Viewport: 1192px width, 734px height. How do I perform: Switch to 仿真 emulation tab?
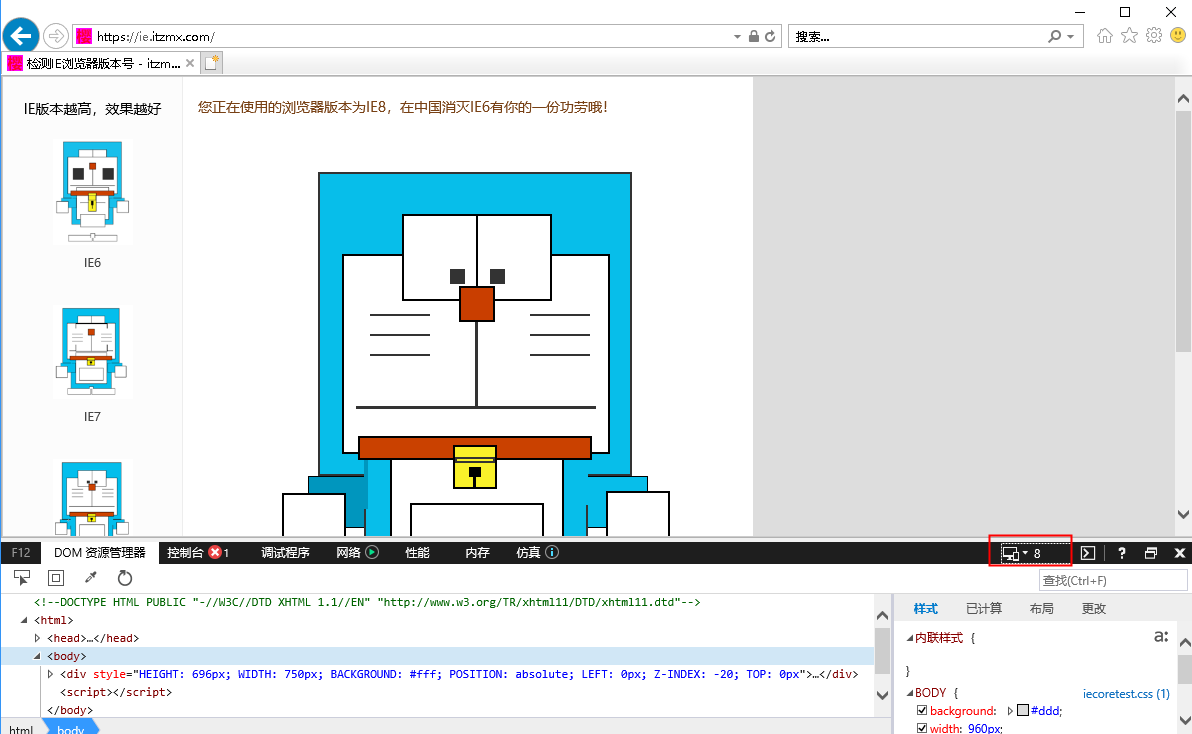coord(528,552)
